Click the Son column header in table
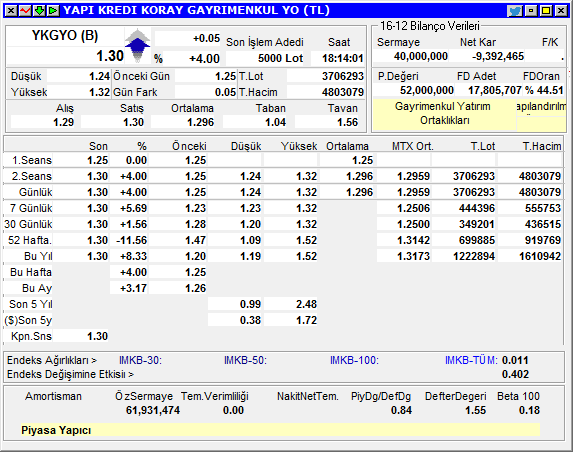This screenshot has width=573, height=452. click(98, 147)
